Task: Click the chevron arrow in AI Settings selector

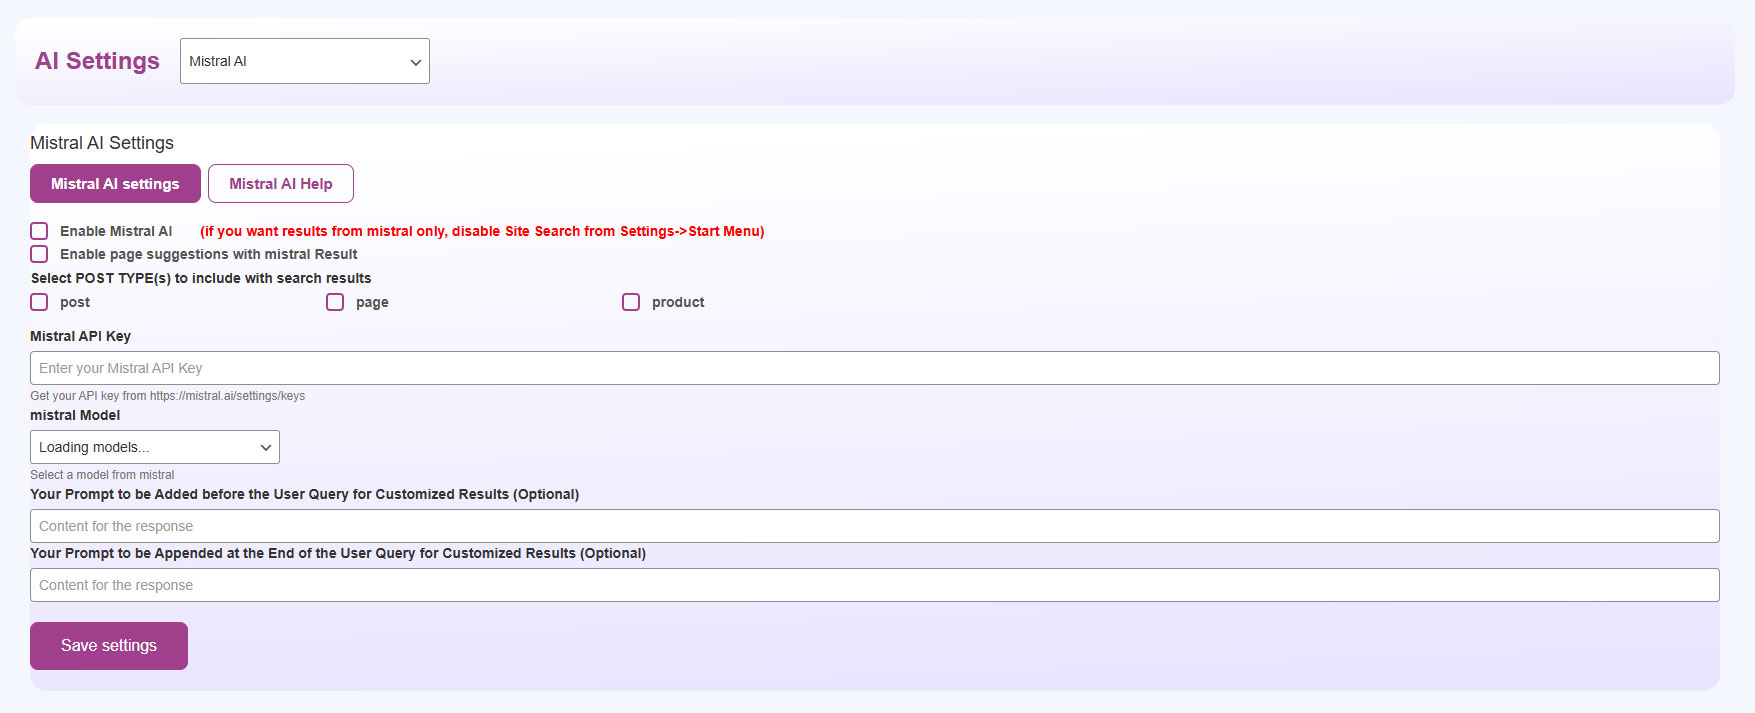Action: (415, 62)
